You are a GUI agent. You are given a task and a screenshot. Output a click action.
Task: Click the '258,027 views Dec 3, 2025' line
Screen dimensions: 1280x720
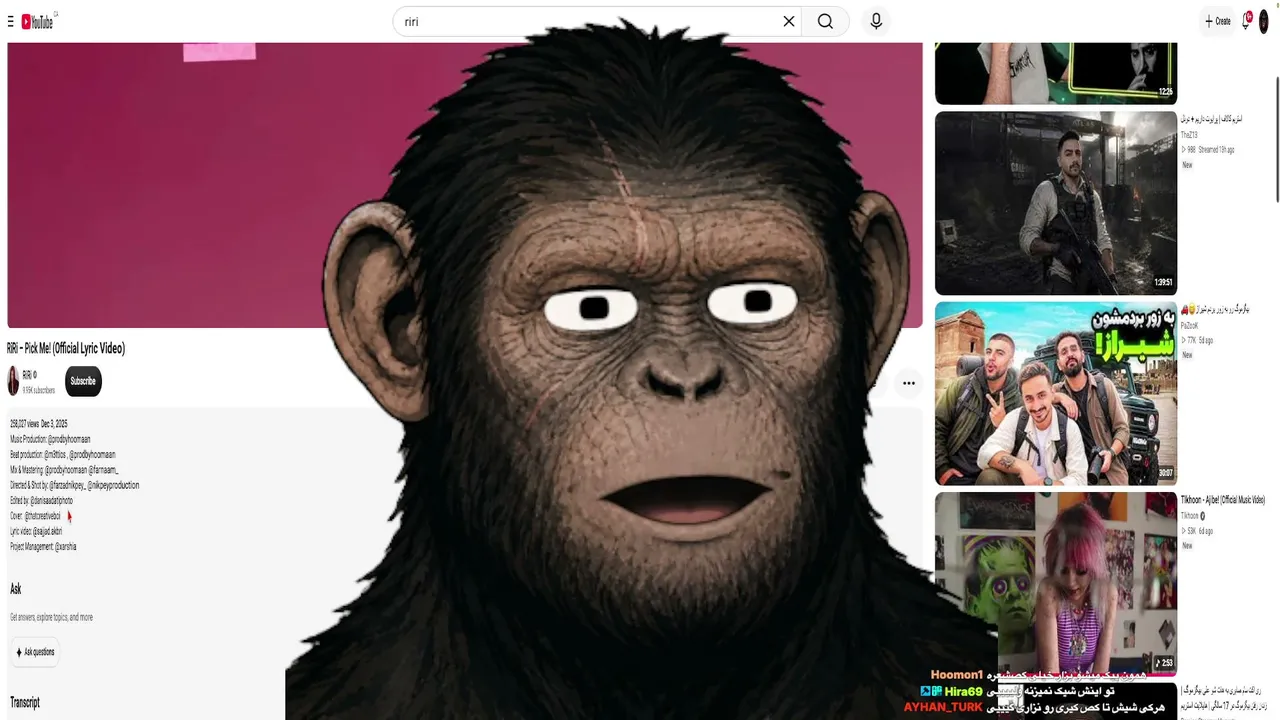click(39, 424)
